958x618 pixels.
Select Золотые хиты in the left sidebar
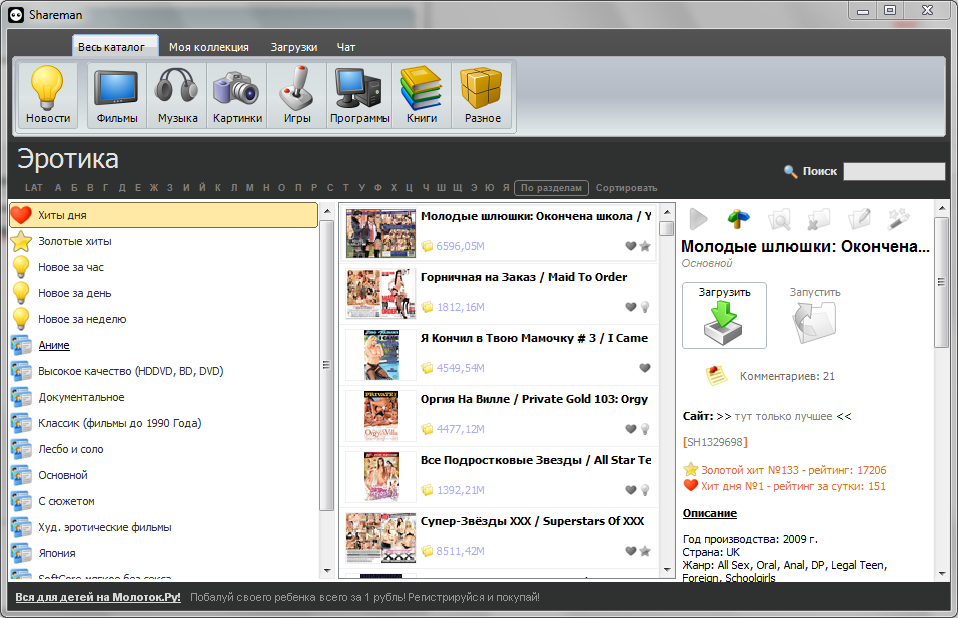click(x=75, y=241)
